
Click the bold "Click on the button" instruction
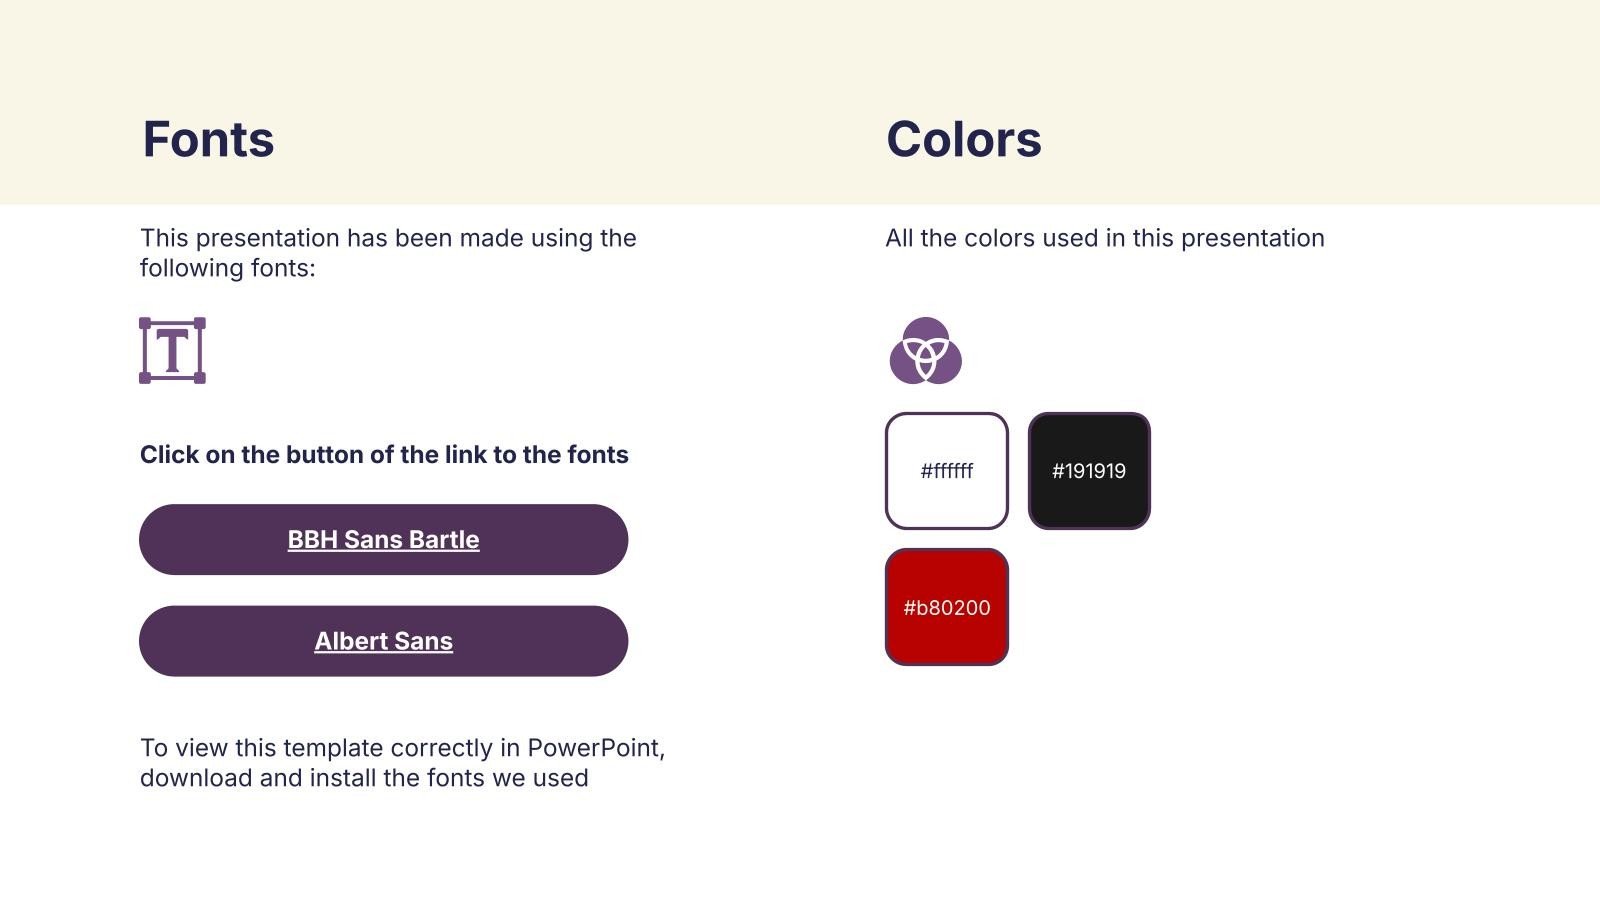pyautogui.click(x=384, y=455)
